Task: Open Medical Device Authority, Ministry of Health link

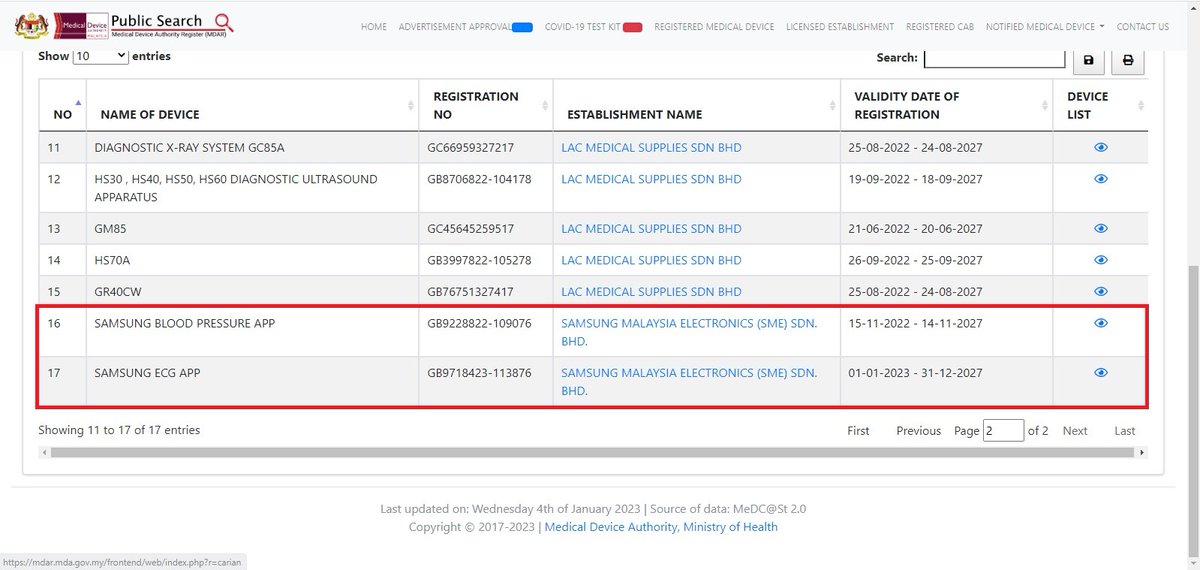Action: click(x=661, y=527)
